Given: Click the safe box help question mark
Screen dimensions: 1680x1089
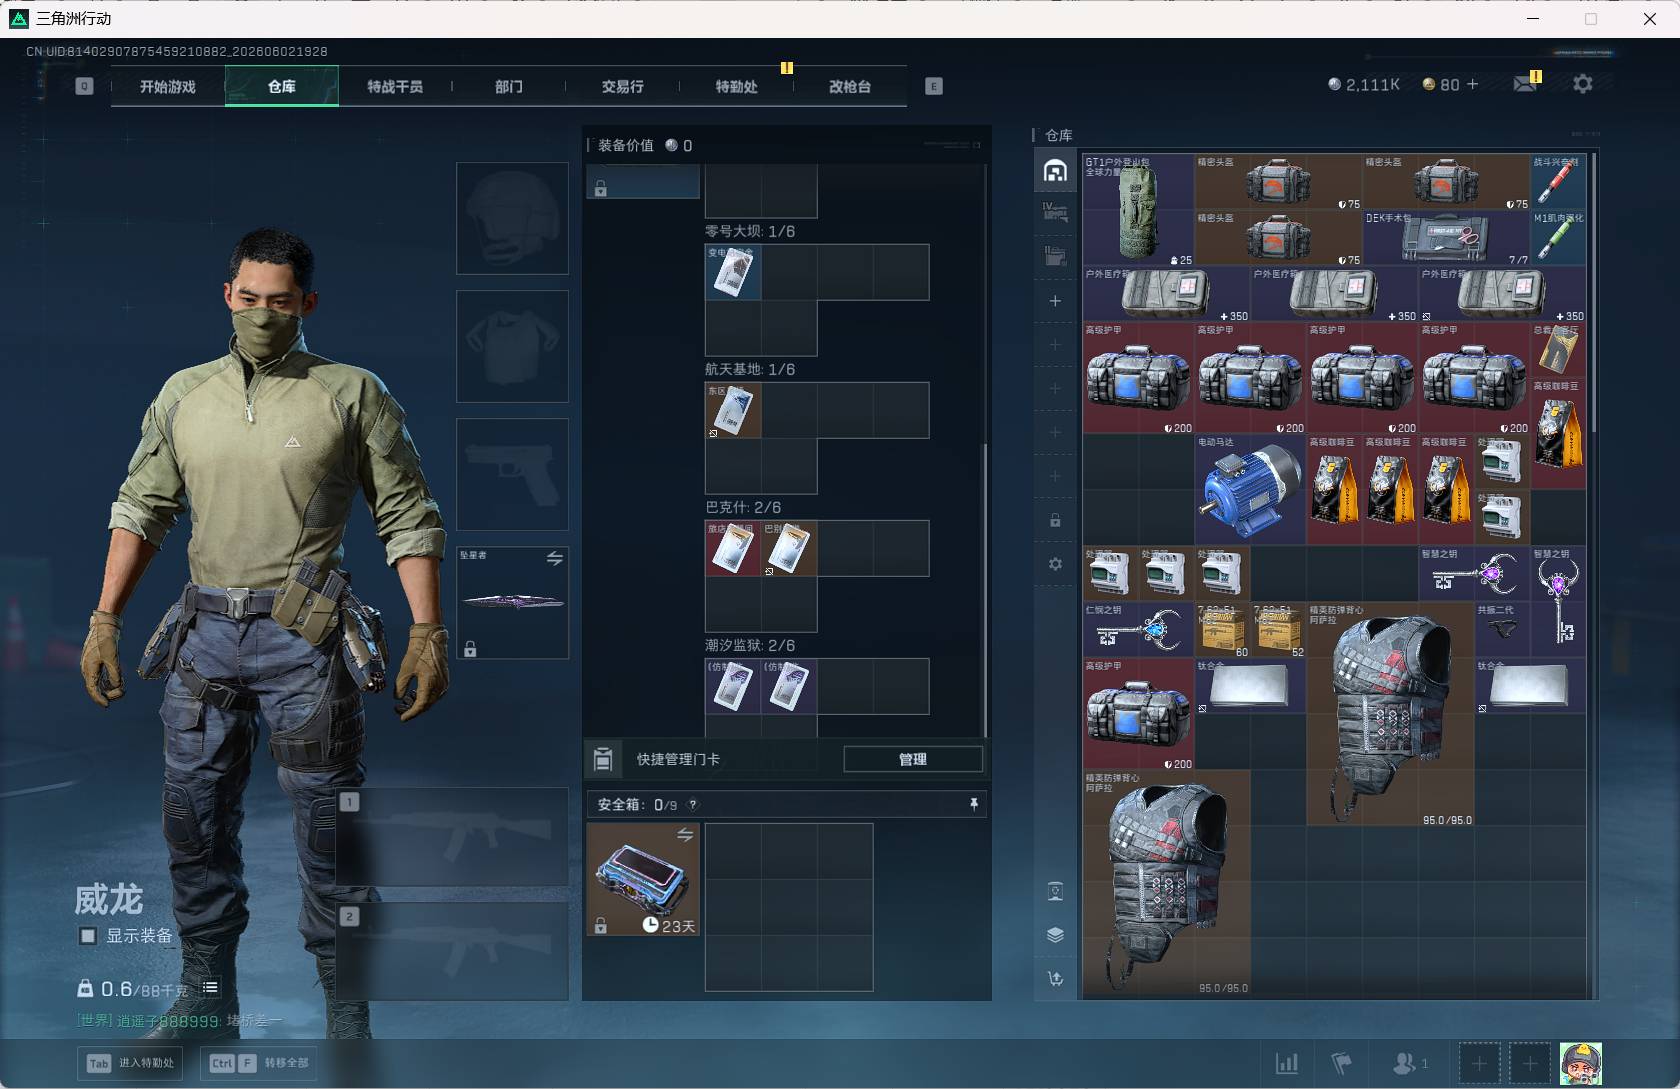Looking at the screenshot, I should 693,805.
